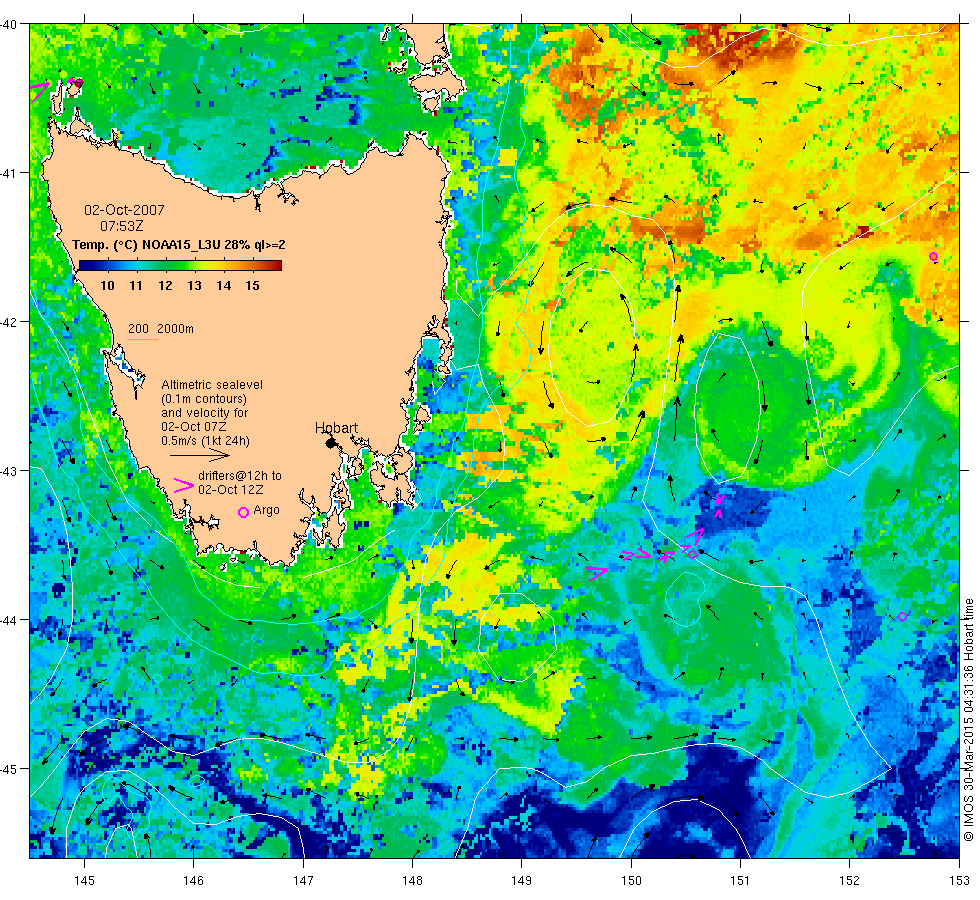
Task: Click the Argo float marker near 150.5E, 43.6S
Action: pyautogui.click(x=692, y=554)
